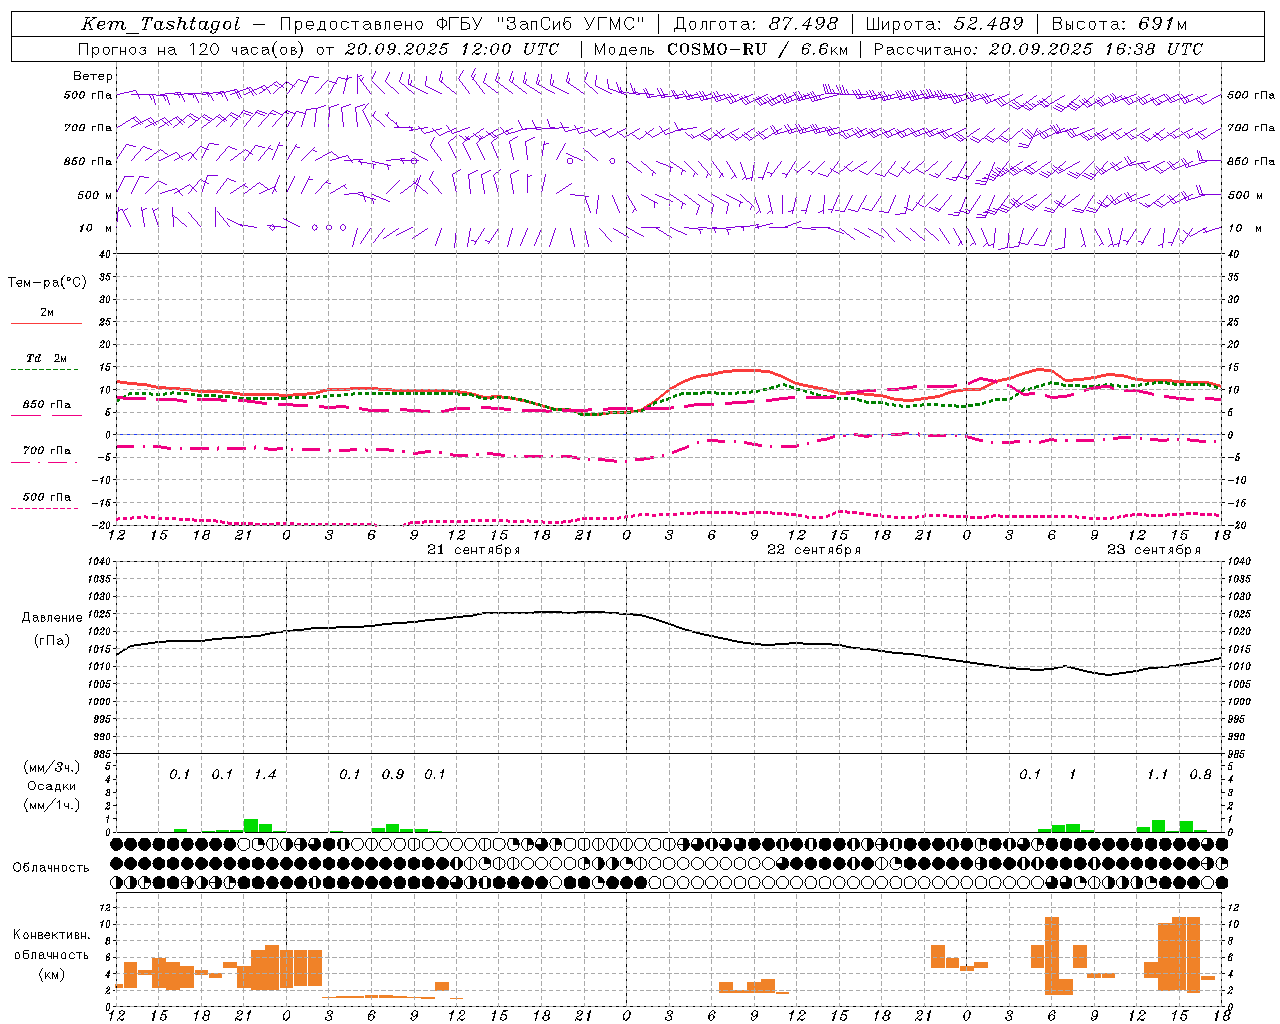The height and width of the screenshot is (1024, 1280).
Task: Click the model name COSMO-RU / 6.6км
Action: coord(758,49)
